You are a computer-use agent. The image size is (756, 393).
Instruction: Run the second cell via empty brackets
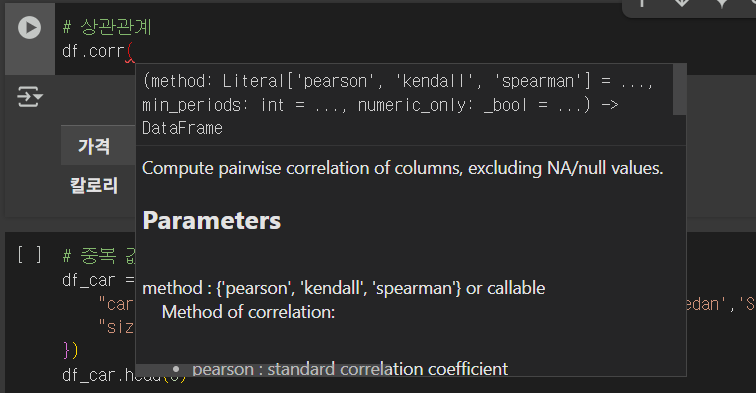(29, 255)
